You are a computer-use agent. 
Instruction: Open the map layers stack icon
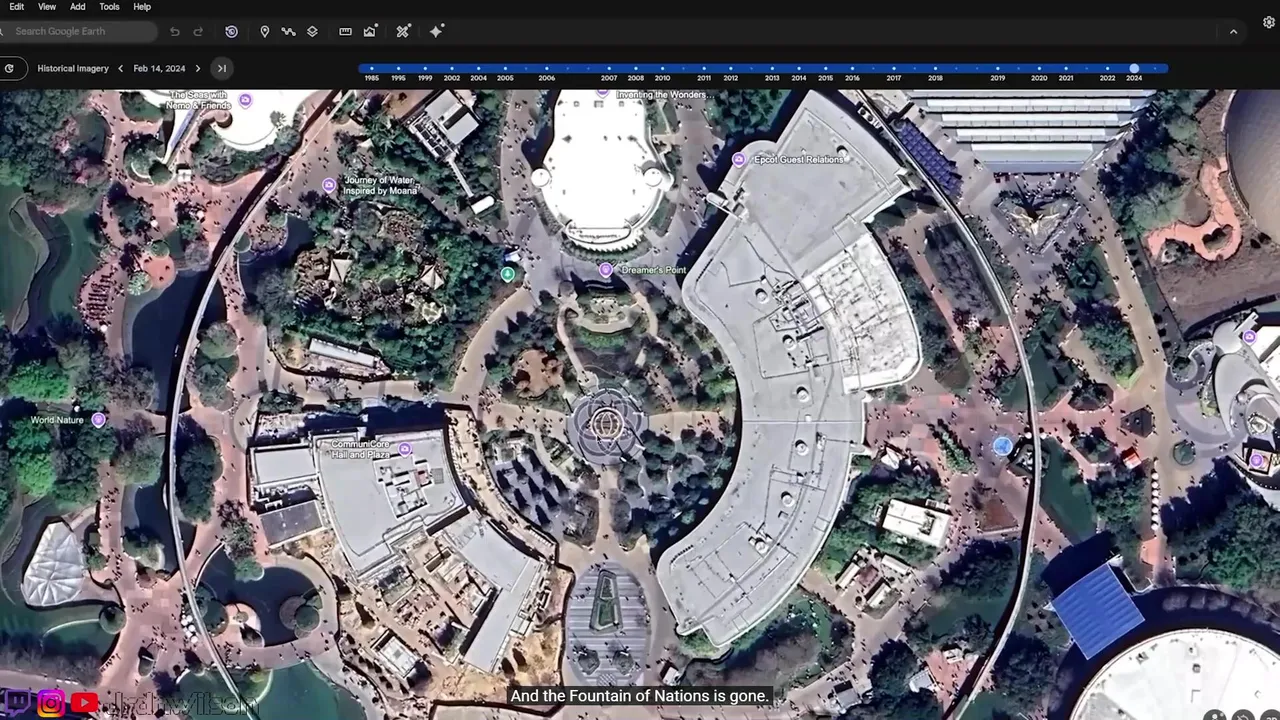pos(312,32)
